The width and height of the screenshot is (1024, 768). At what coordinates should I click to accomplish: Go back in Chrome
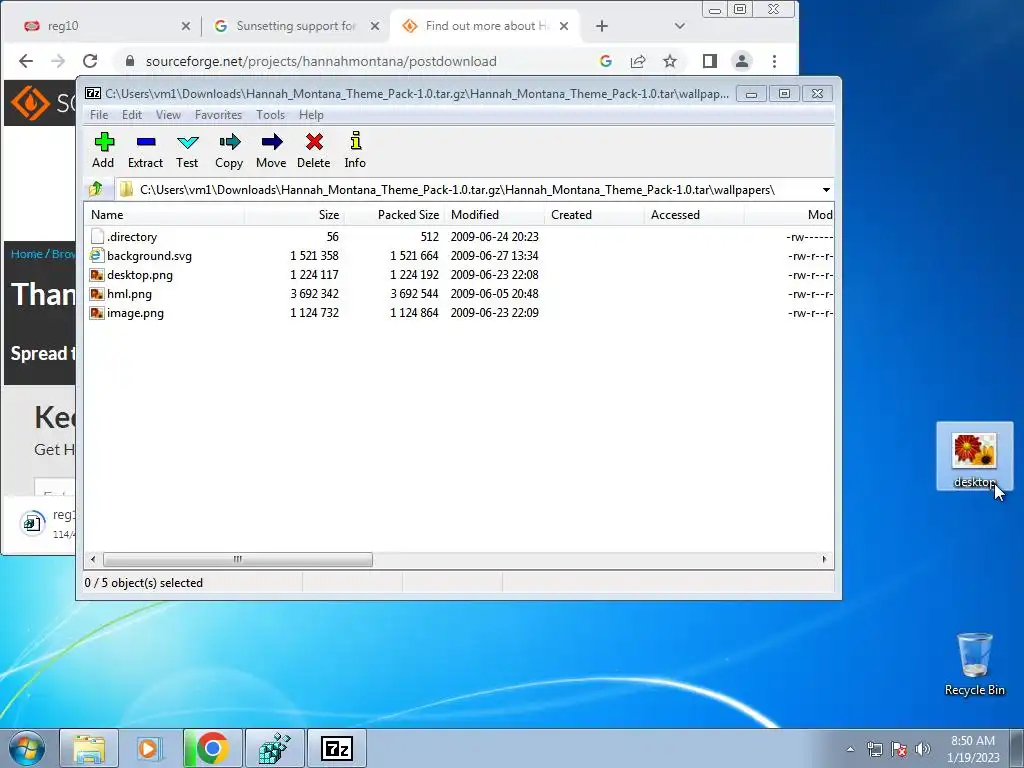pos(25,61)
